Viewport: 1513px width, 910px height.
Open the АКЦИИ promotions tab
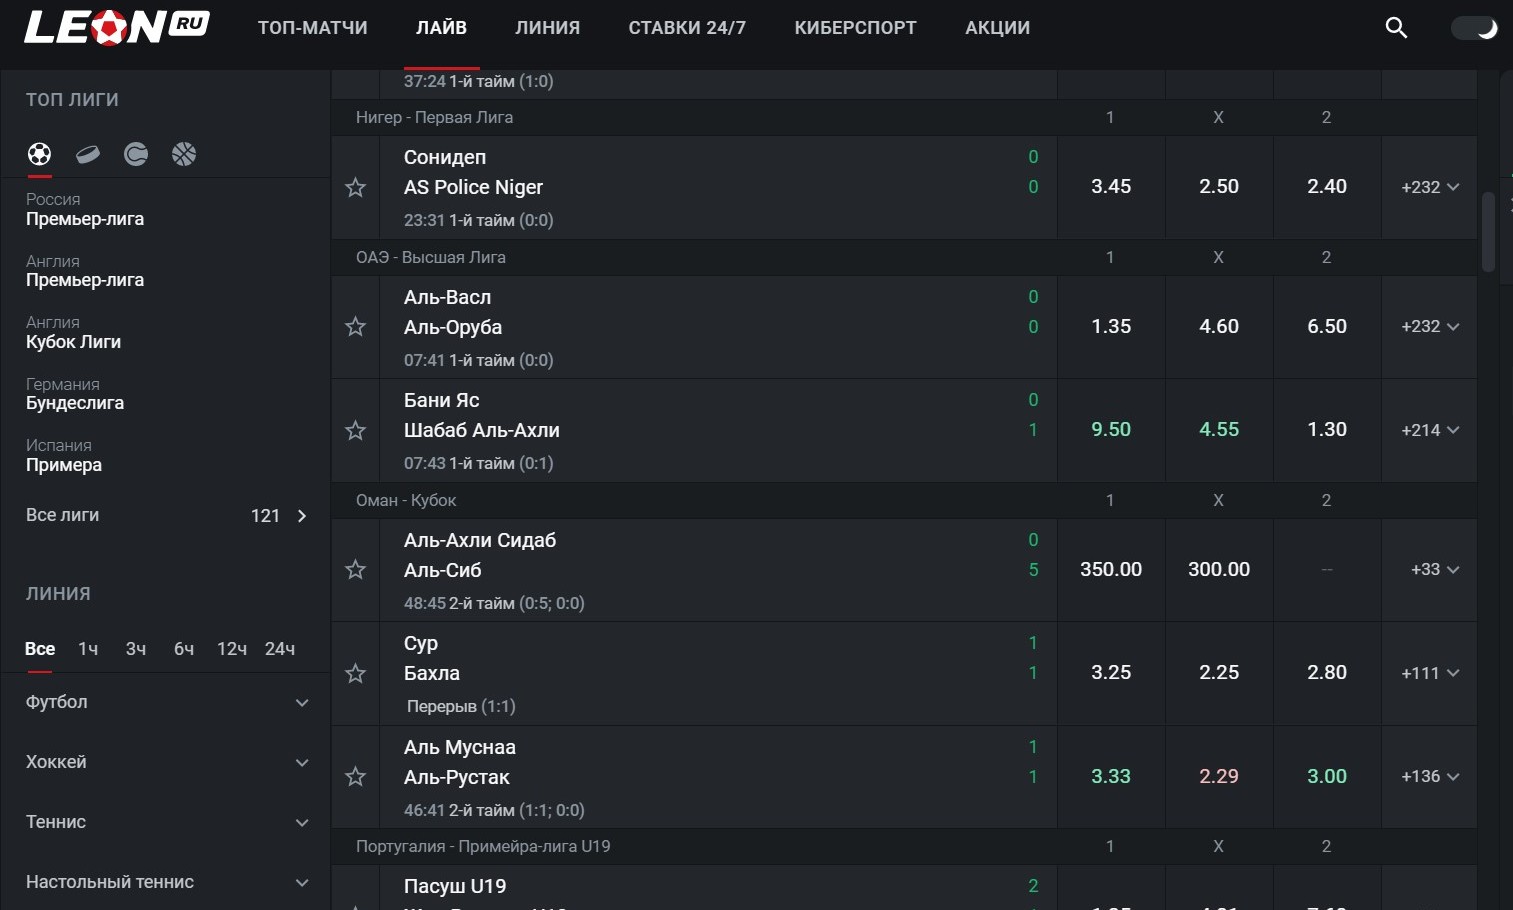click(997, 28)
